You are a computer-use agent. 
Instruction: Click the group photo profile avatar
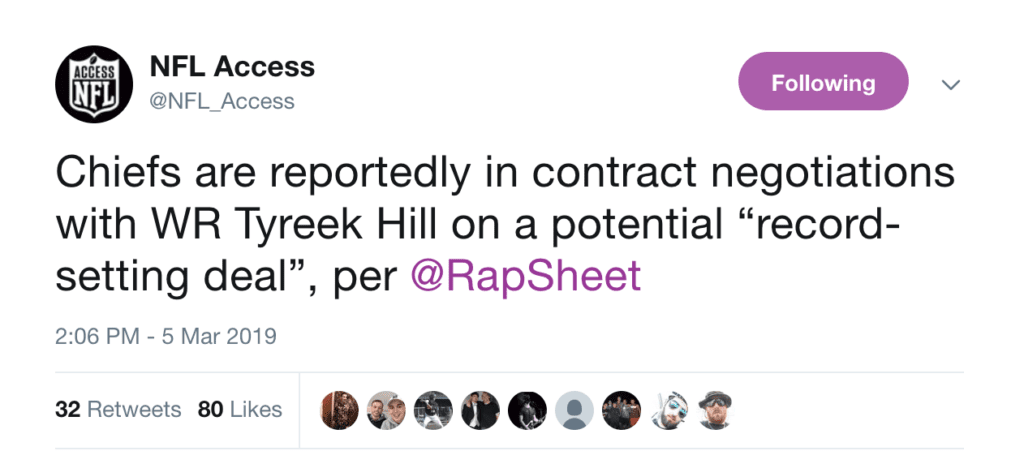coord(621,410)
